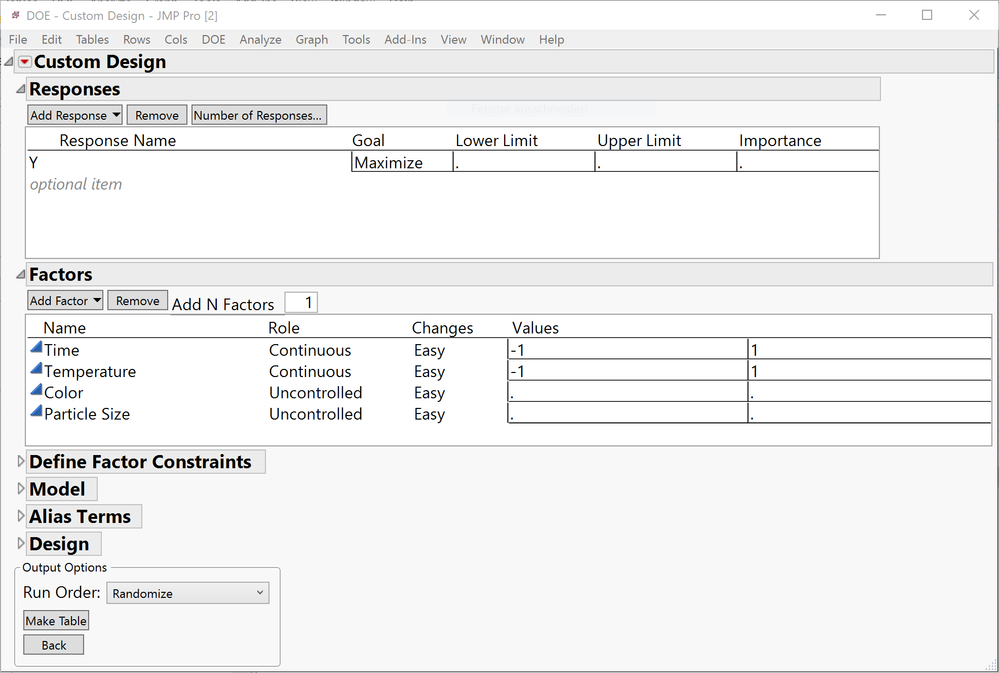This screenshot has height=673, width=999.
Task: Select response name Y
Action: pyautogui.click(x=34, y=163)
